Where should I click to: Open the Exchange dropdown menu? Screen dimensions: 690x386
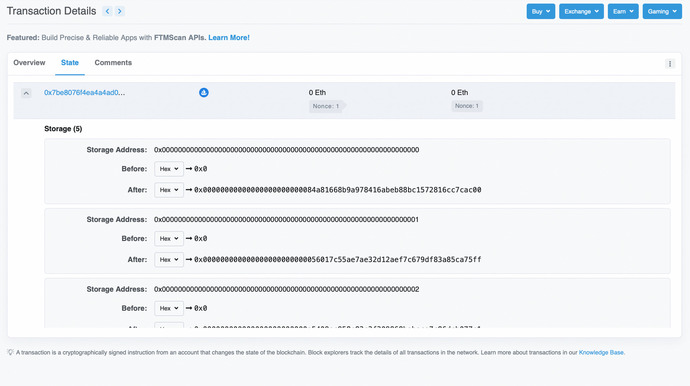581,11
